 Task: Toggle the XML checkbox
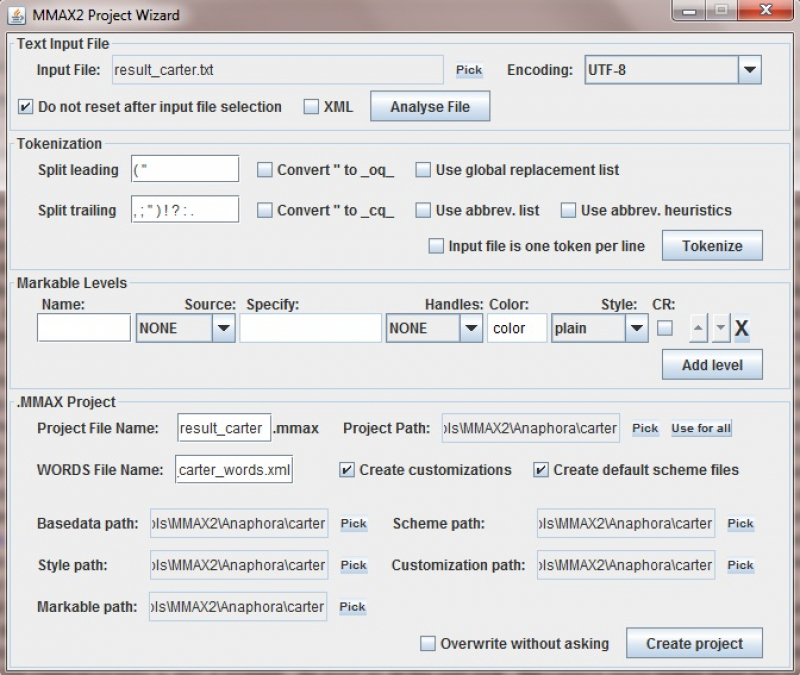(x=311, y=106)
